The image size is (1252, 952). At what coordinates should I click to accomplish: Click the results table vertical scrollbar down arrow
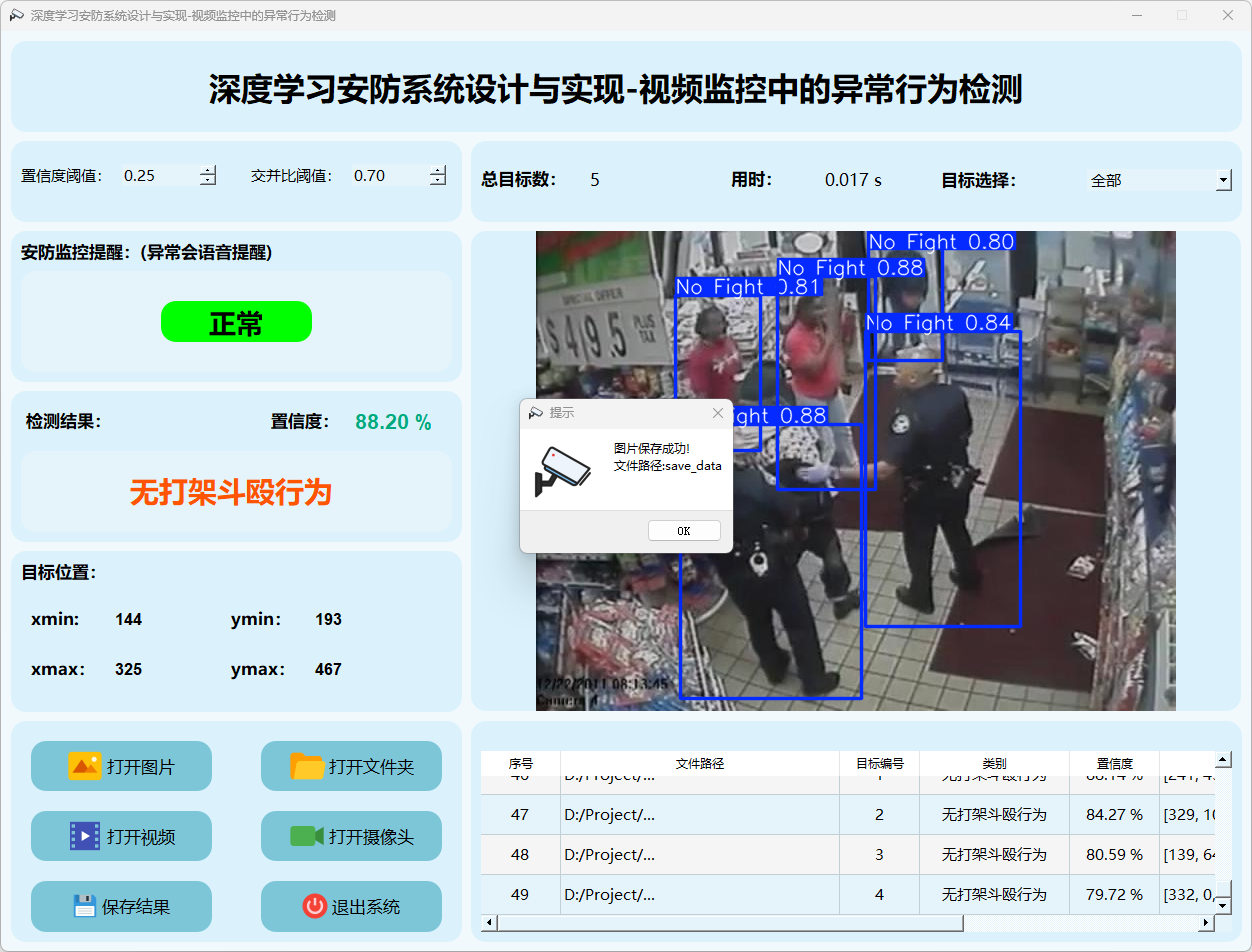1222,906
